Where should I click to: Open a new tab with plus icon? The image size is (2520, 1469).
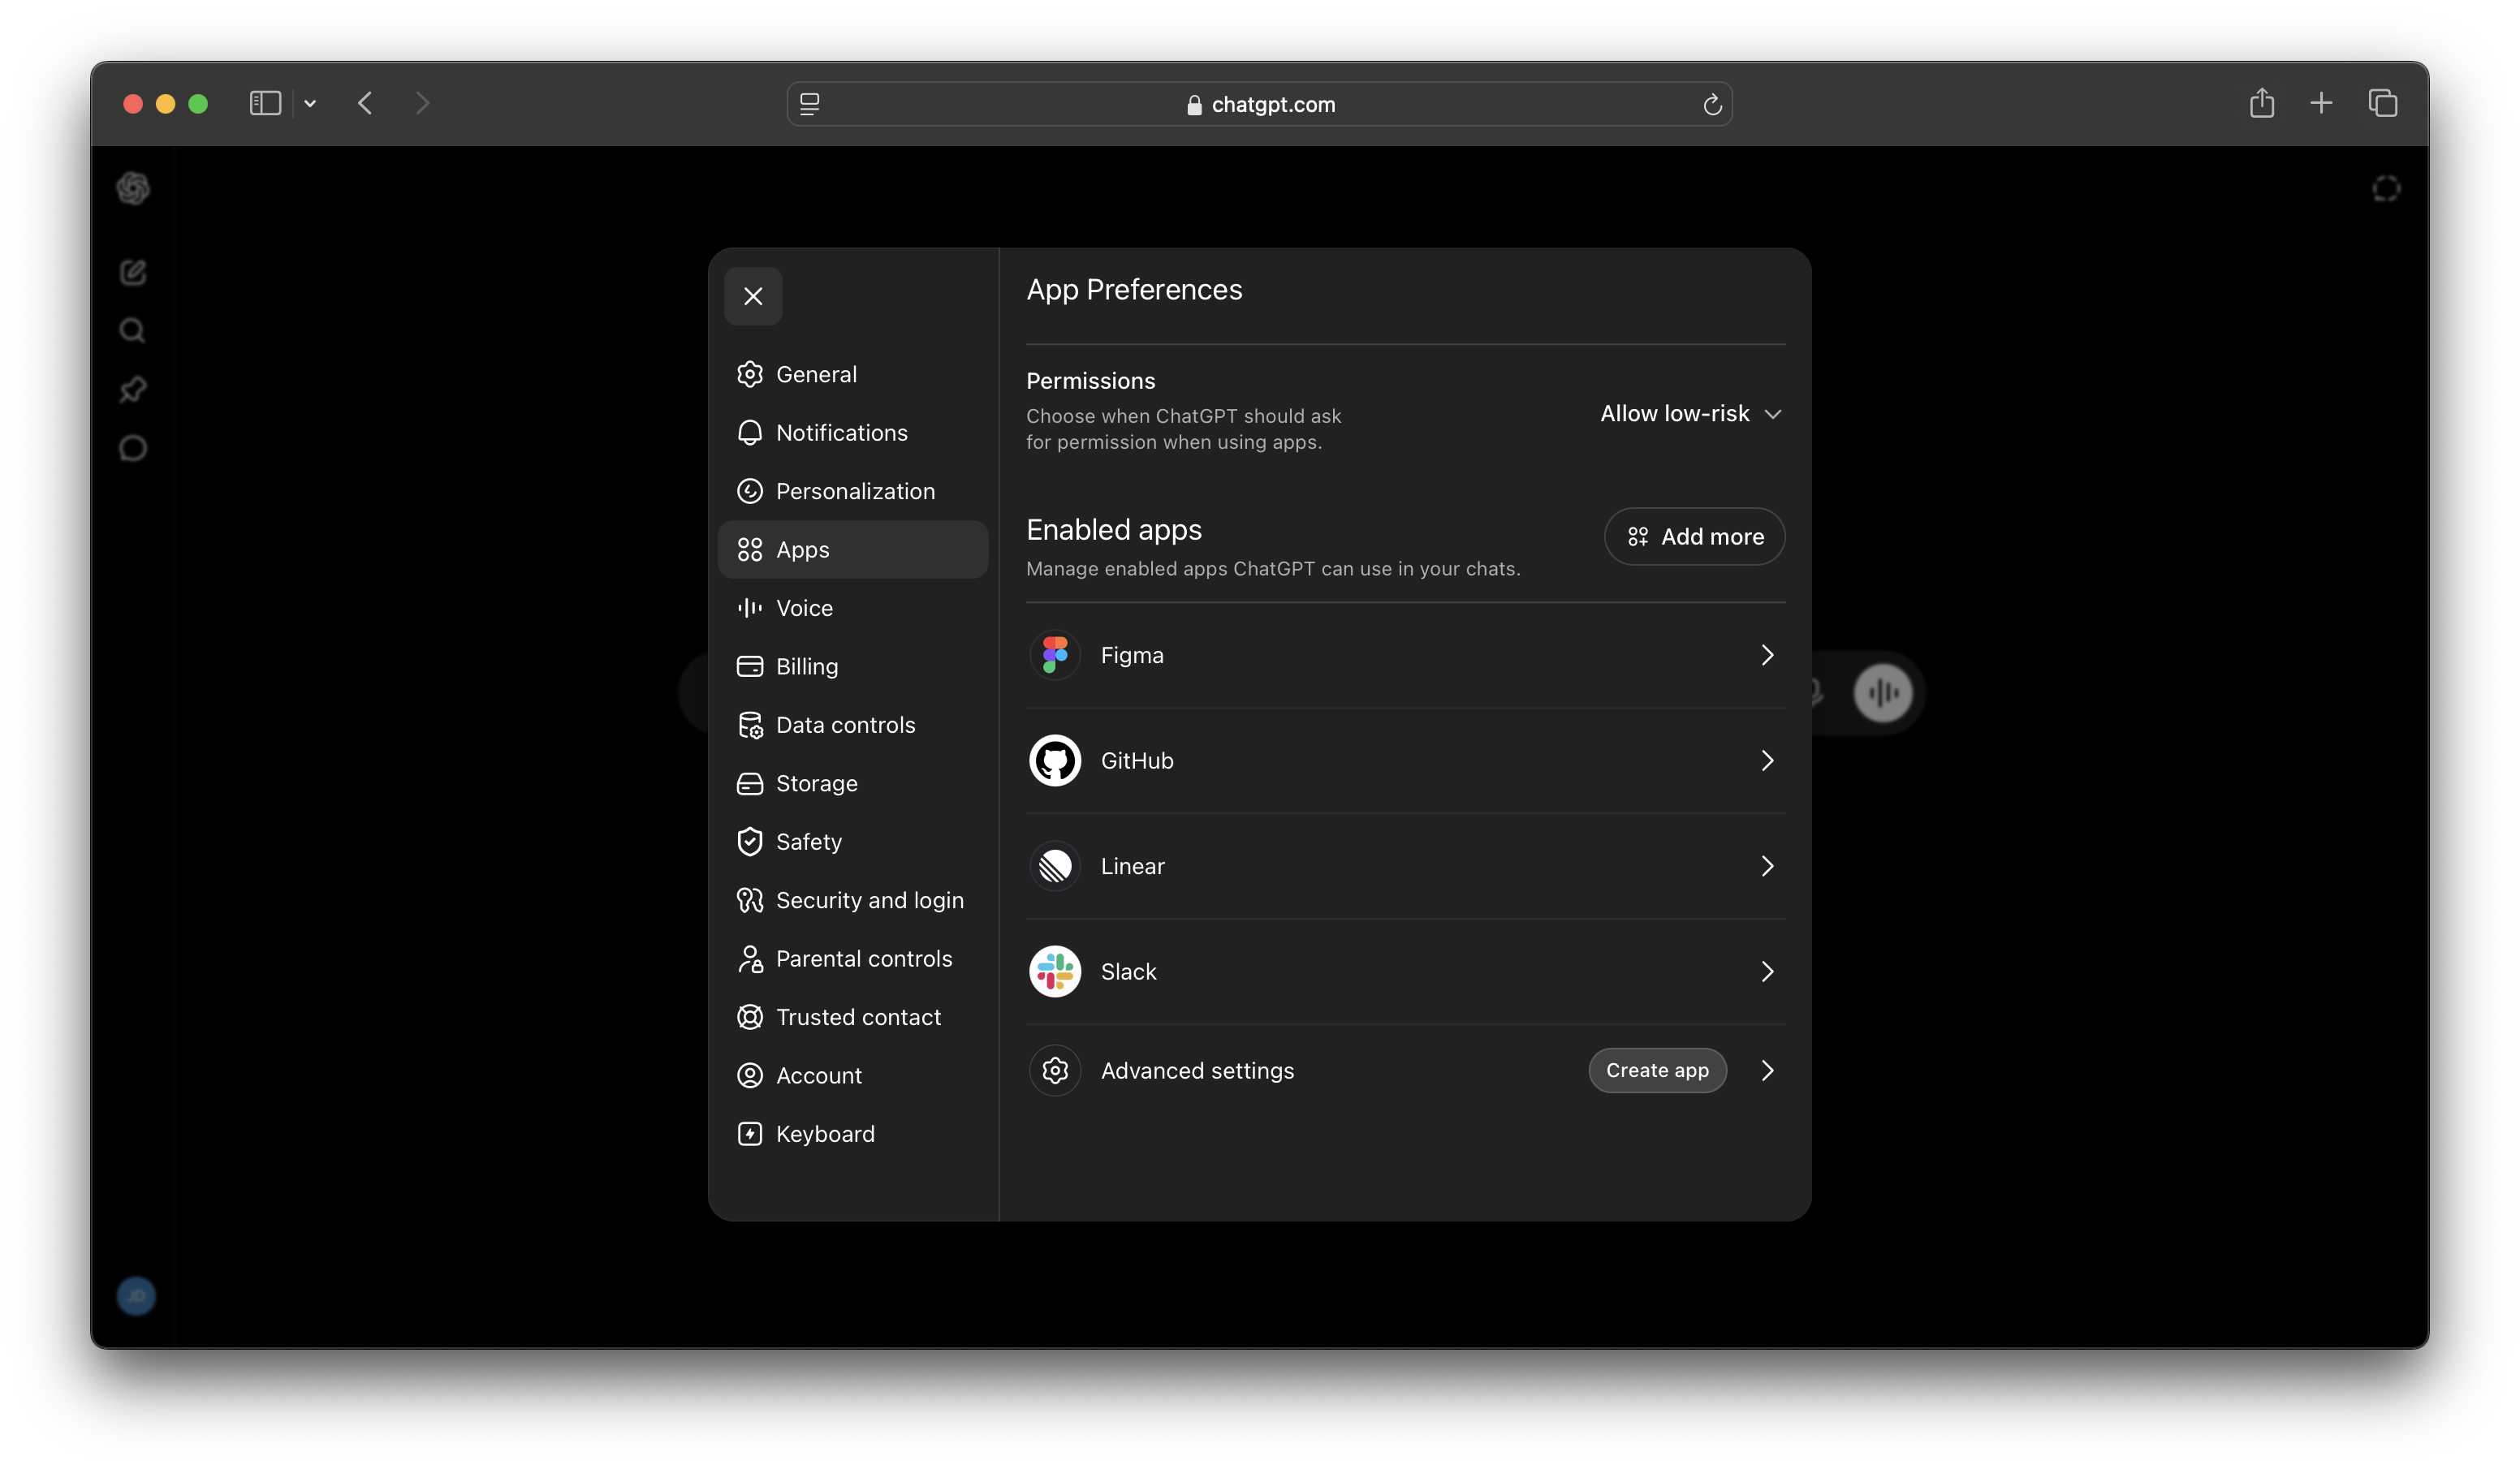point(2321,103)
